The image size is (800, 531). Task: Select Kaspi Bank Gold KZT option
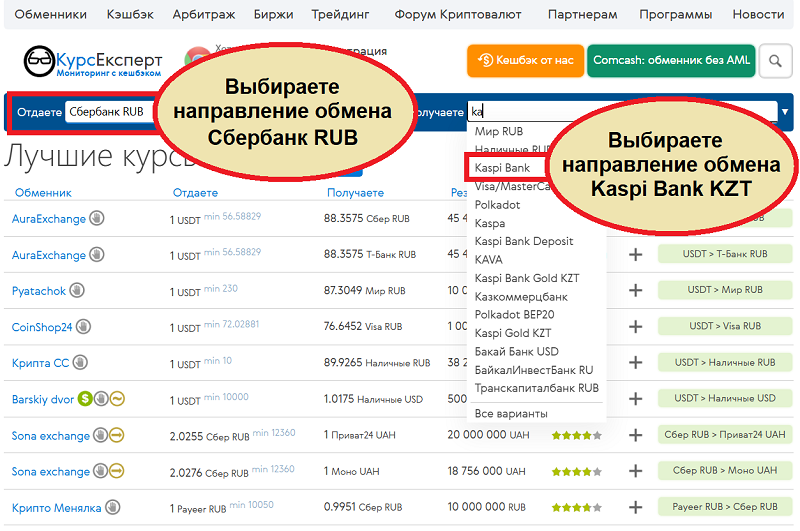[x=527, y=279]
